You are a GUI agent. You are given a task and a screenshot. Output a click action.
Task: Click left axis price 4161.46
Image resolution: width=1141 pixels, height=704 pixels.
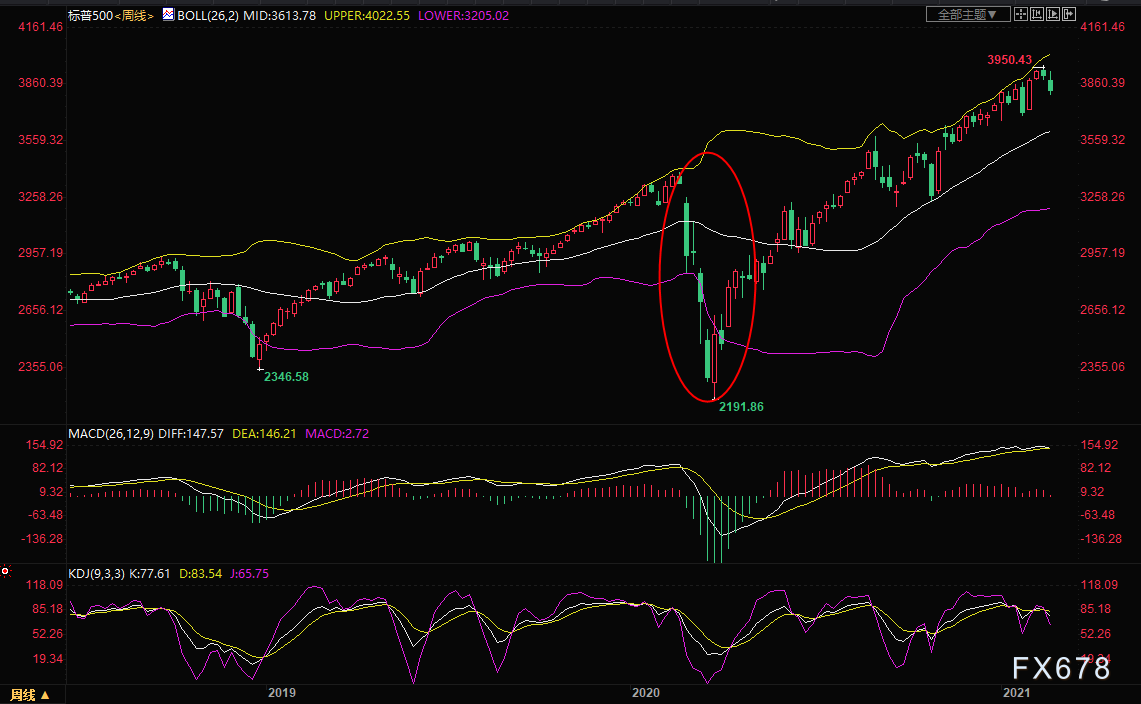pyautogui.click(x=41, y=27)
